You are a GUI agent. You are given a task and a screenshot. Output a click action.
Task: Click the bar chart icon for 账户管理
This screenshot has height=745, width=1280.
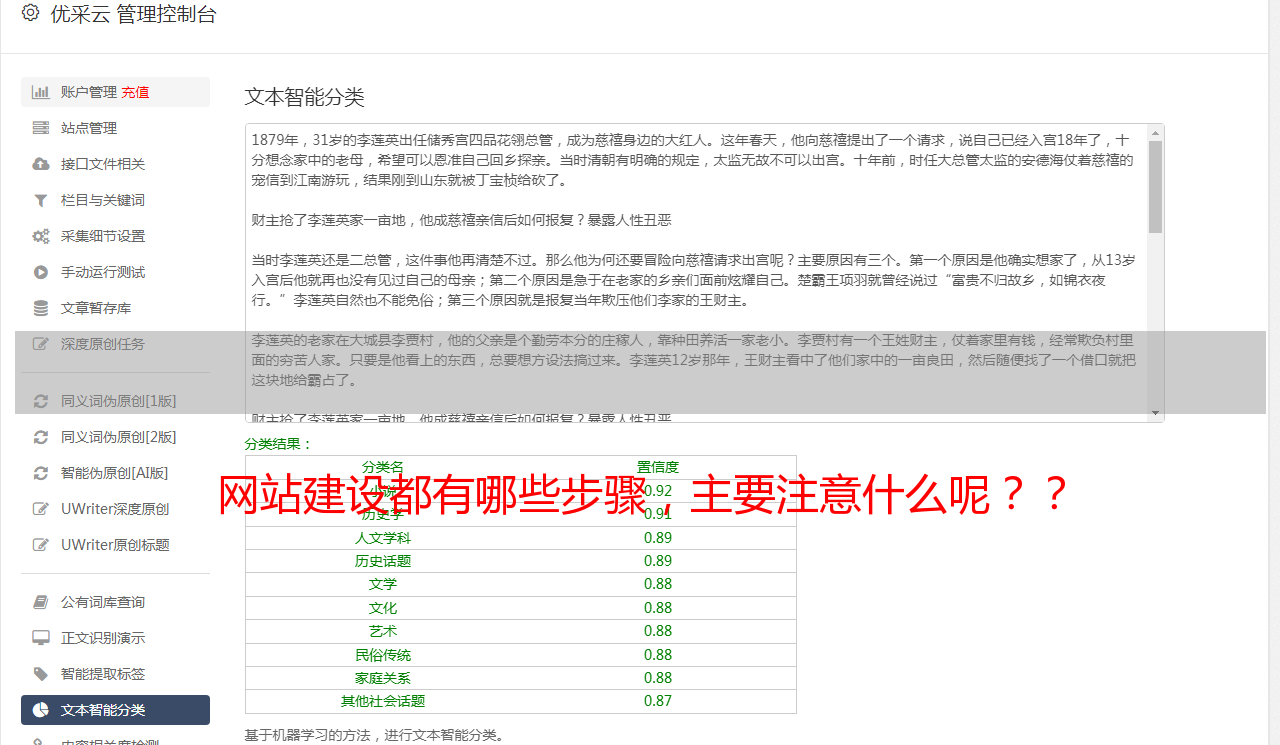41,92
